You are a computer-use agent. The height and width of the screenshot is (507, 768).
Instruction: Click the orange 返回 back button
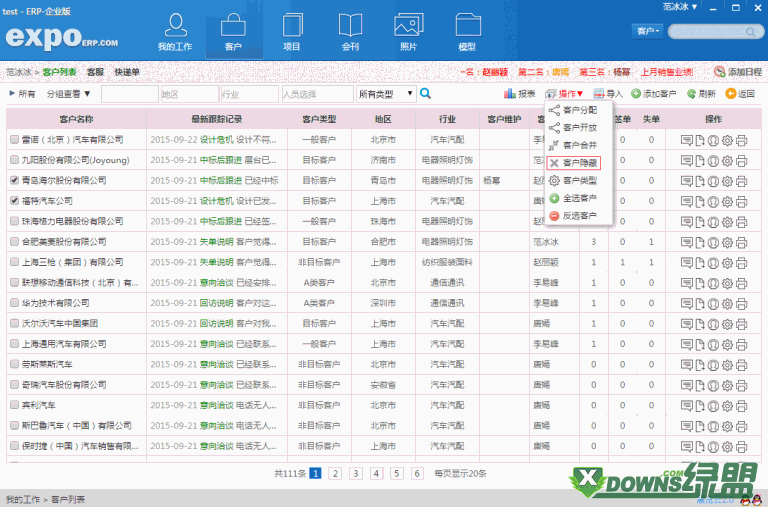[x=740, y=94]
